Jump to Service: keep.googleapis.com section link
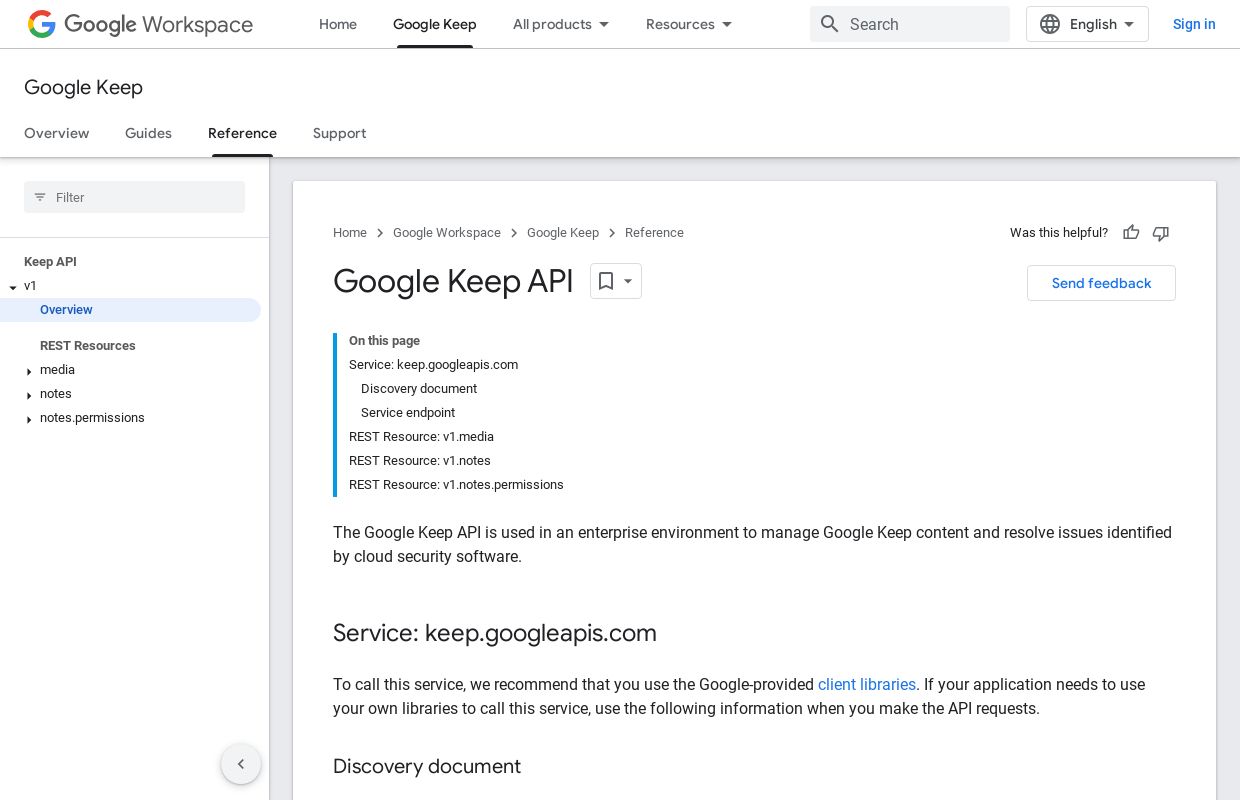Screen dimensions: 1240x800 [433, 365]
